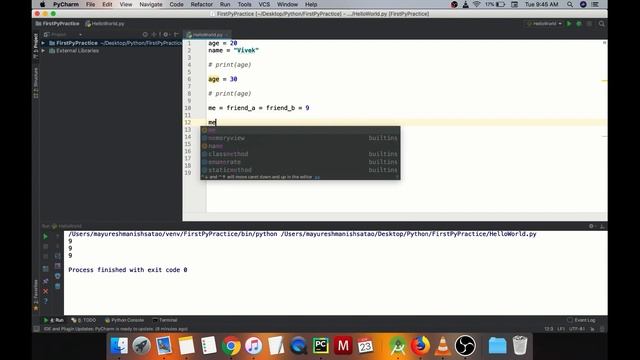The image size is (640, 360).
Task: Run HelloWorld with the green toolbar play button
Action: 569,24
